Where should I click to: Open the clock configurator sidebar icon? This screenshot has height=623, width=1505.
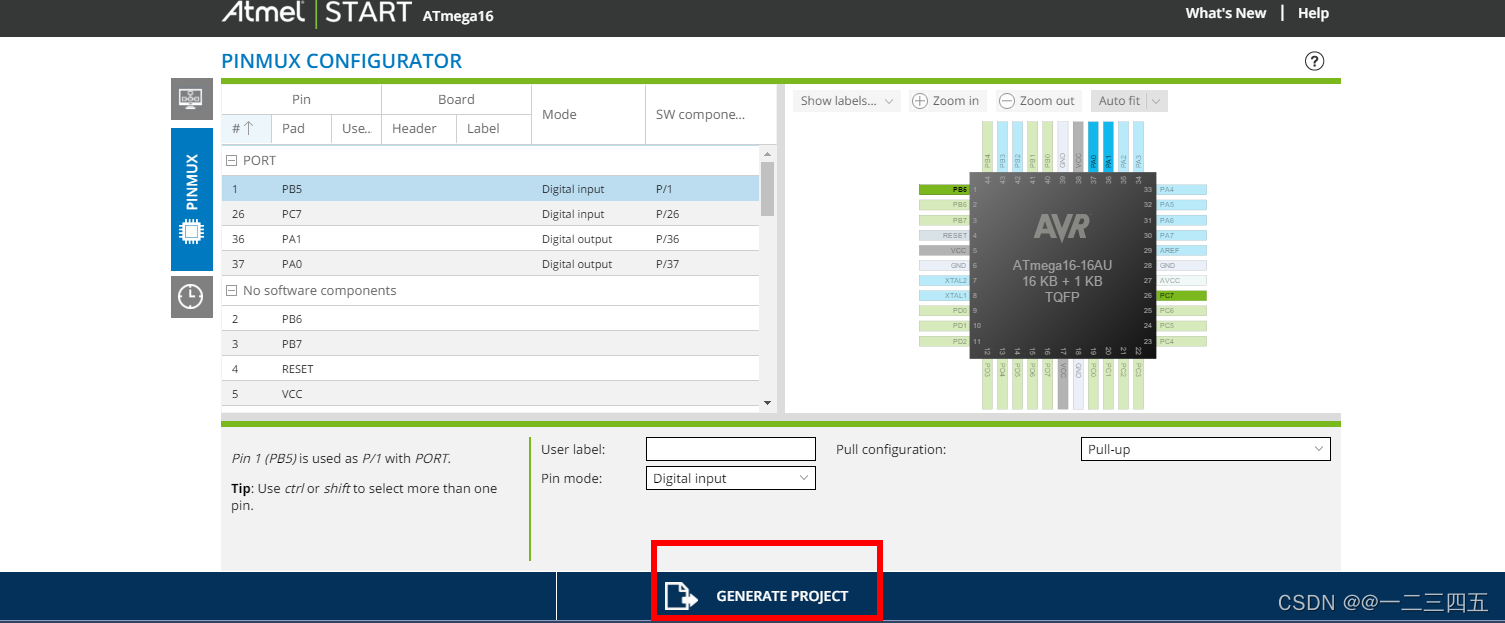[190, 296]
